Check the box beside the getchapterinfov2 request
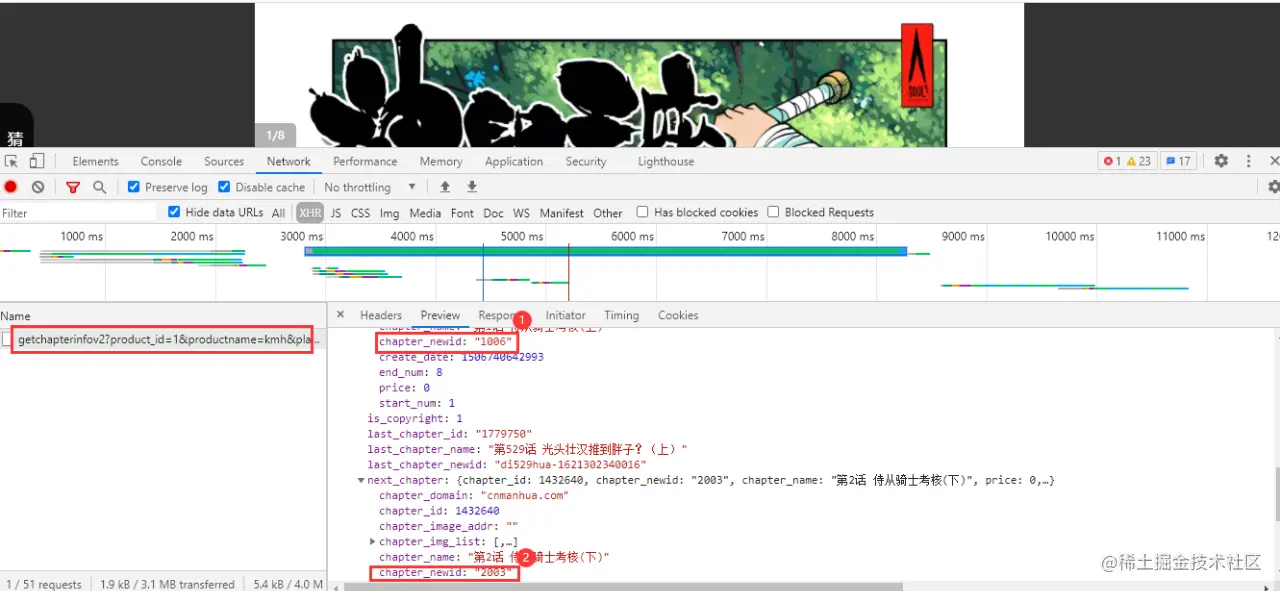The image size is (1280, 591). click(8, 340)
